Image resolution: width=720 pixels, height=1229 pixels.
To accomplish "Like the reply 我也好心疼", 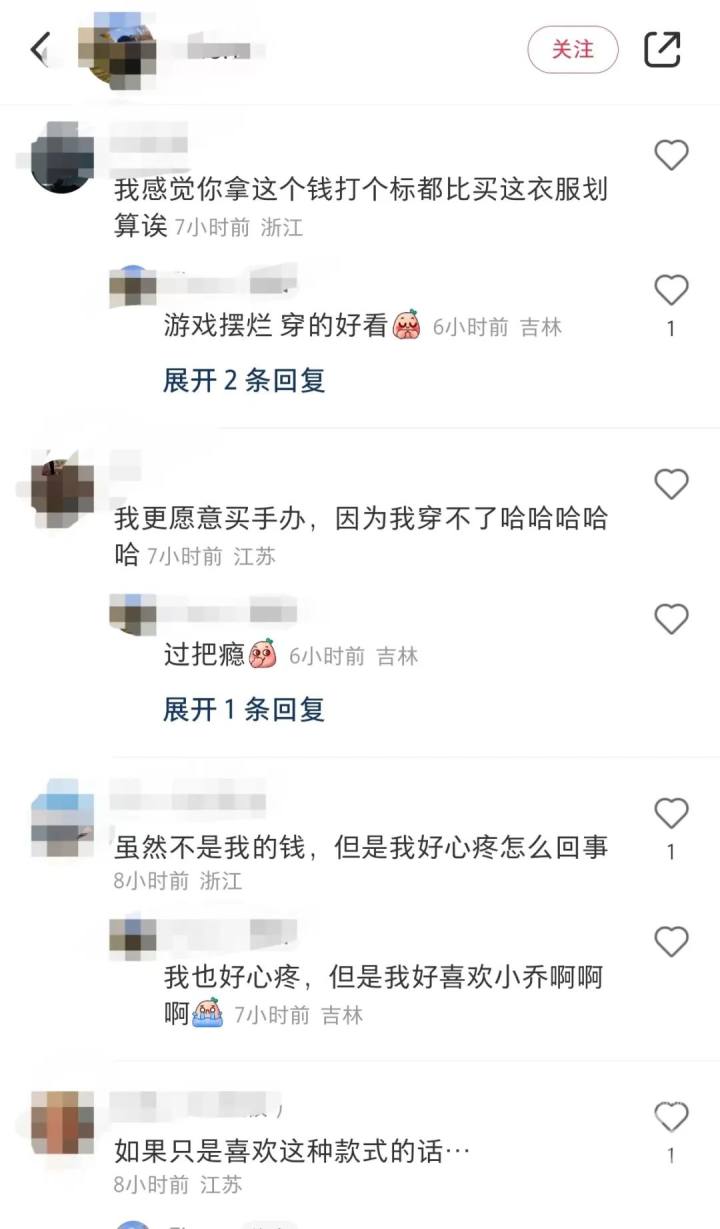I will 671,942.
